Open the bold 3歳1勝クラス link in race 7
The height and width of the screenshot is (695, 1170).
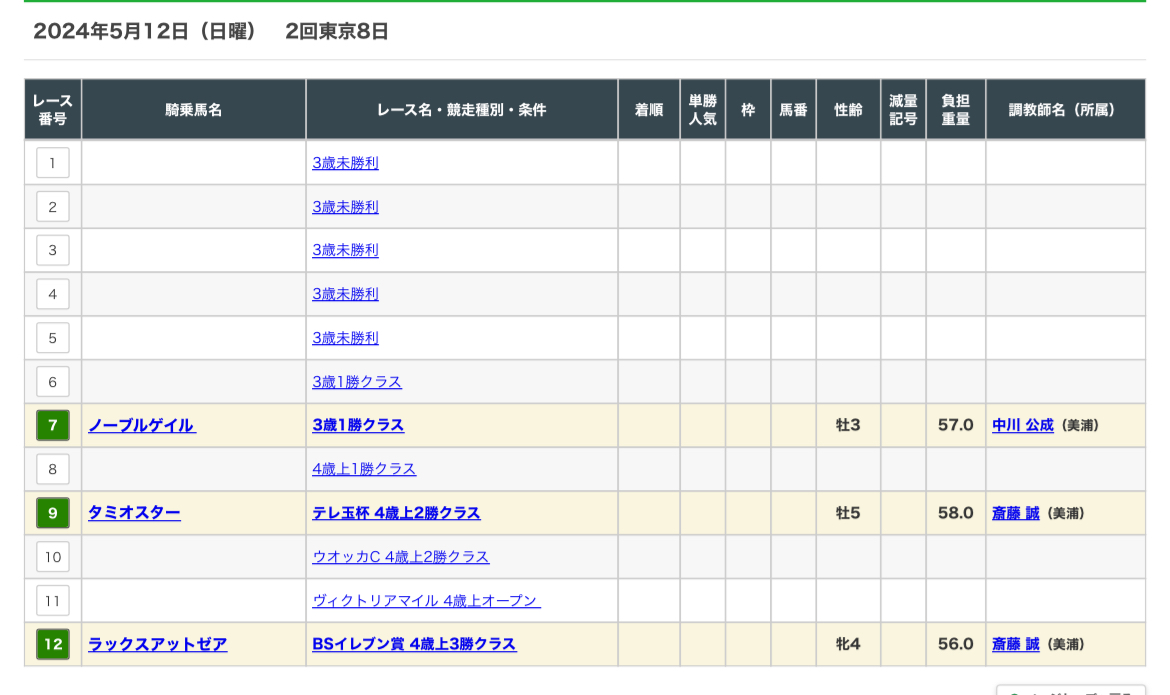[358, 426]
